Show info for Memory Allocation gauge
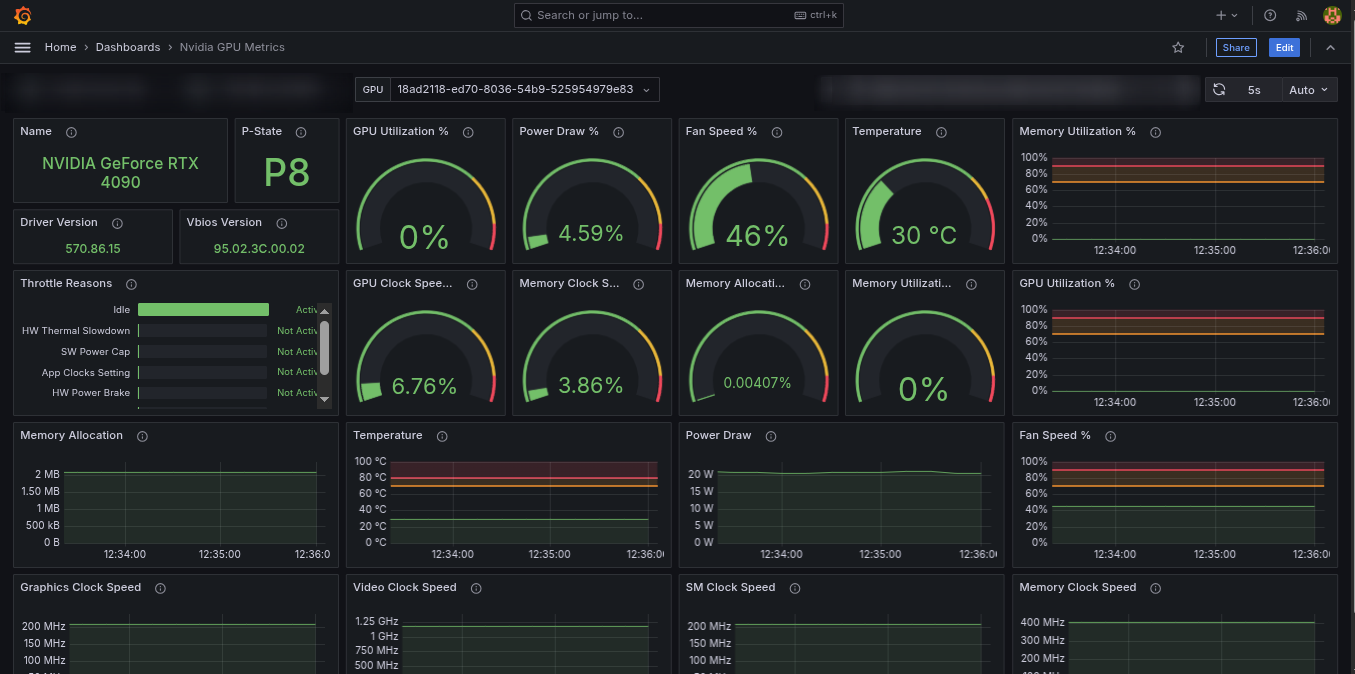The height and width of the screenshot is (674, 1355). (805, 284)
